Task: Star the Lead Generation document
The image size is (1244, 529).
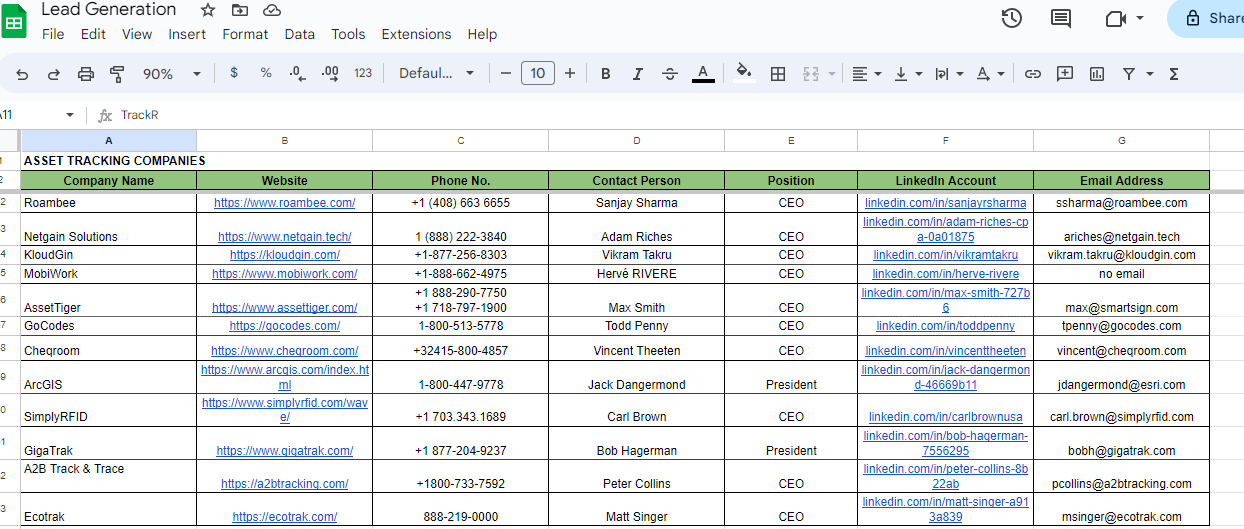Action: pyautogui.click(x=207, y=10)
